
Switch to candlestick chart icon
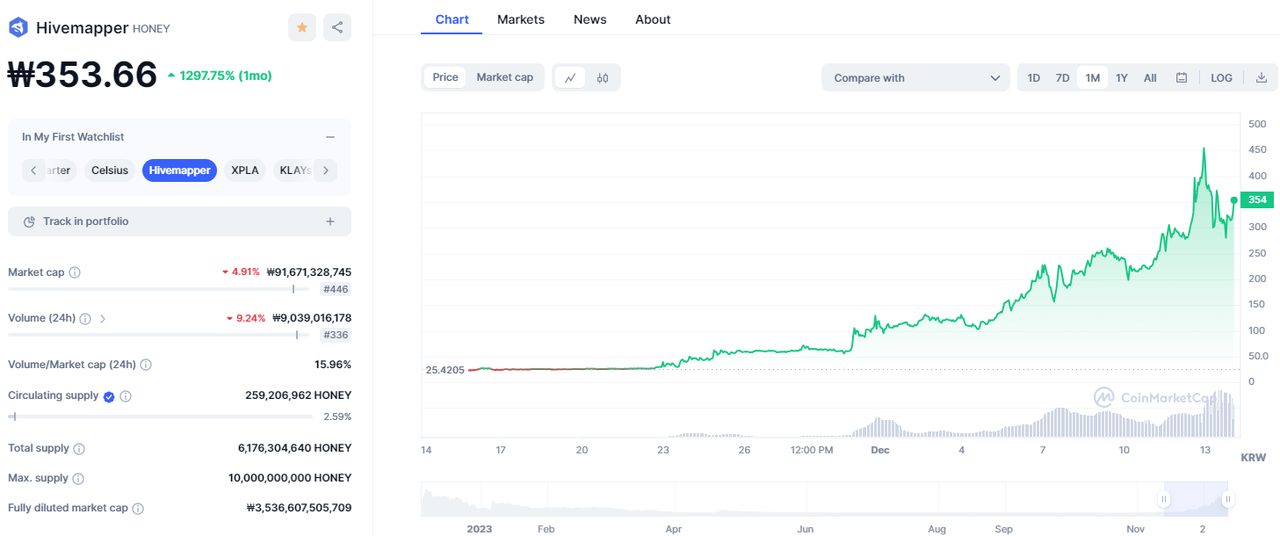click(x=603, y=78)
